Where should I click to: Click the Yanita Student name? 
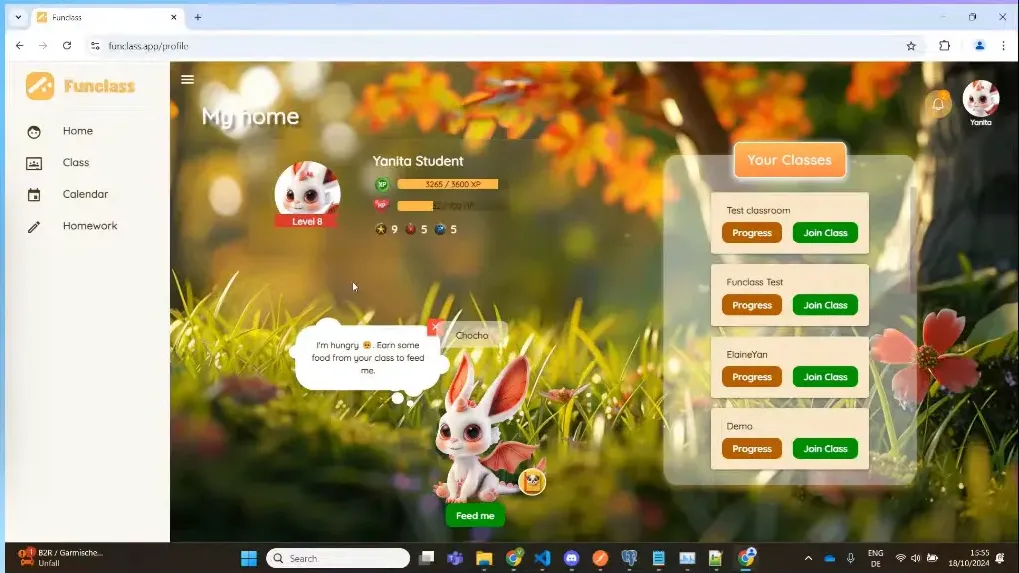pyautogui.click(x=418, y=161)
